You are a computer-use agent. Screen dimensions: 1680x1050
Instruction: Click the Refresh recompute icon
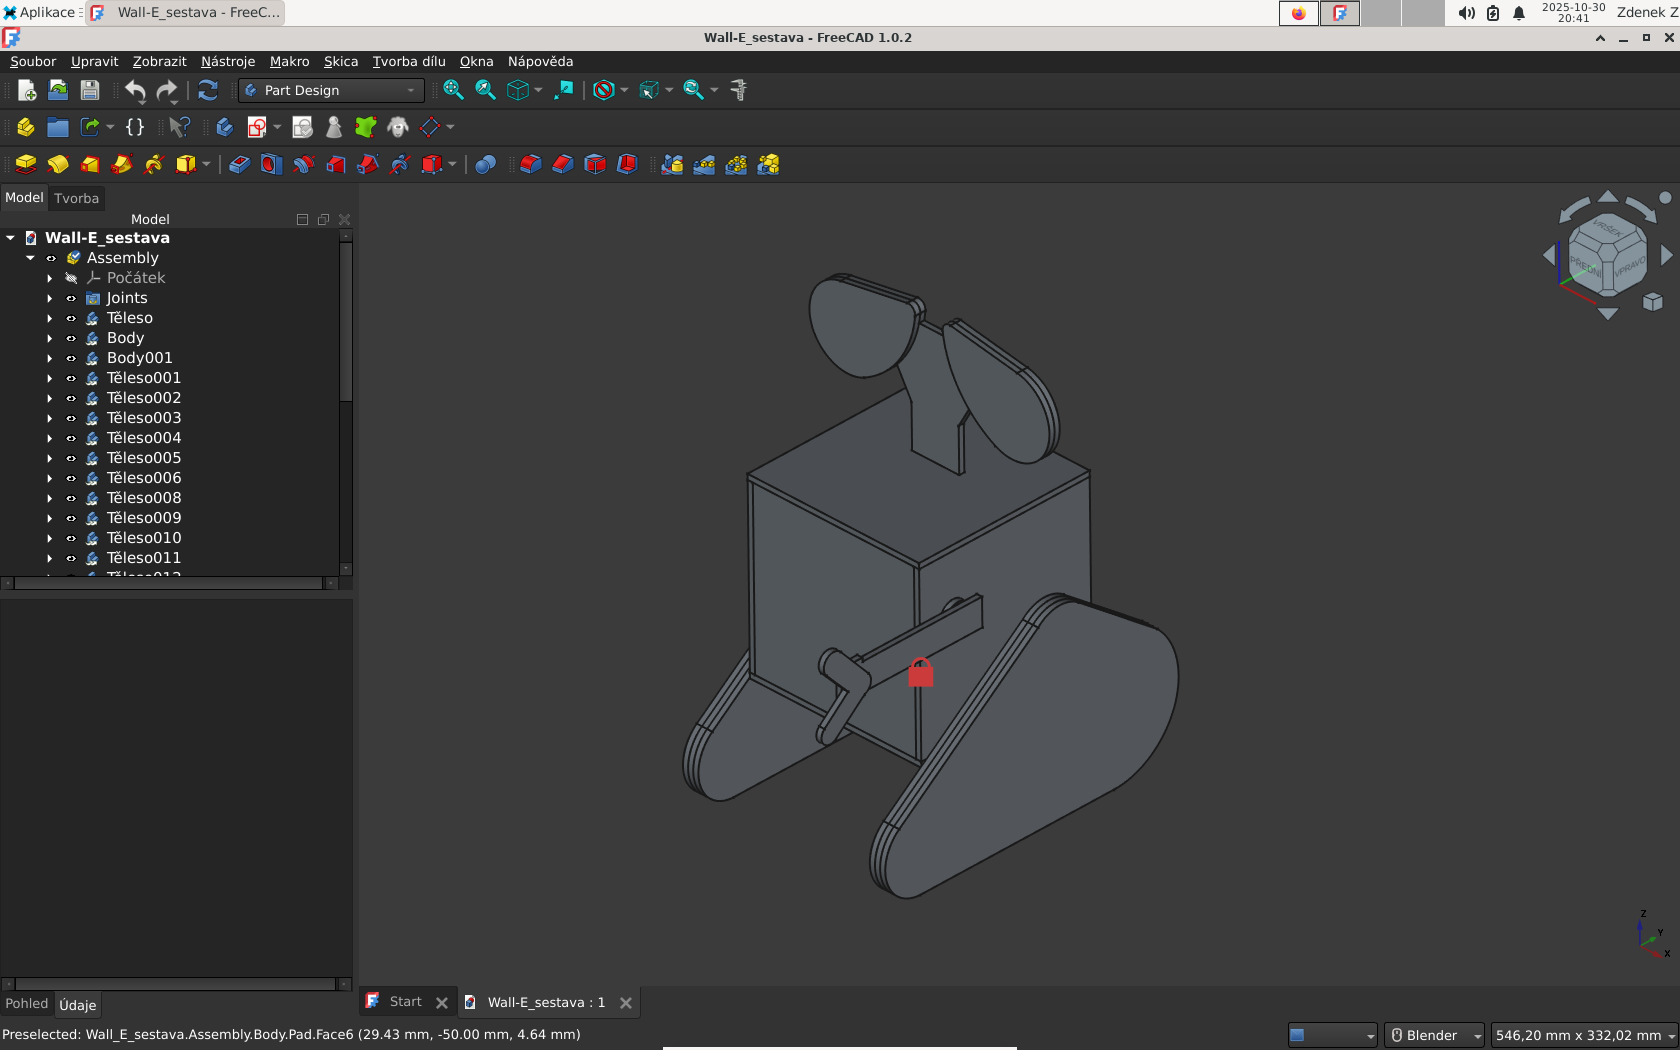tap(208, 90)
